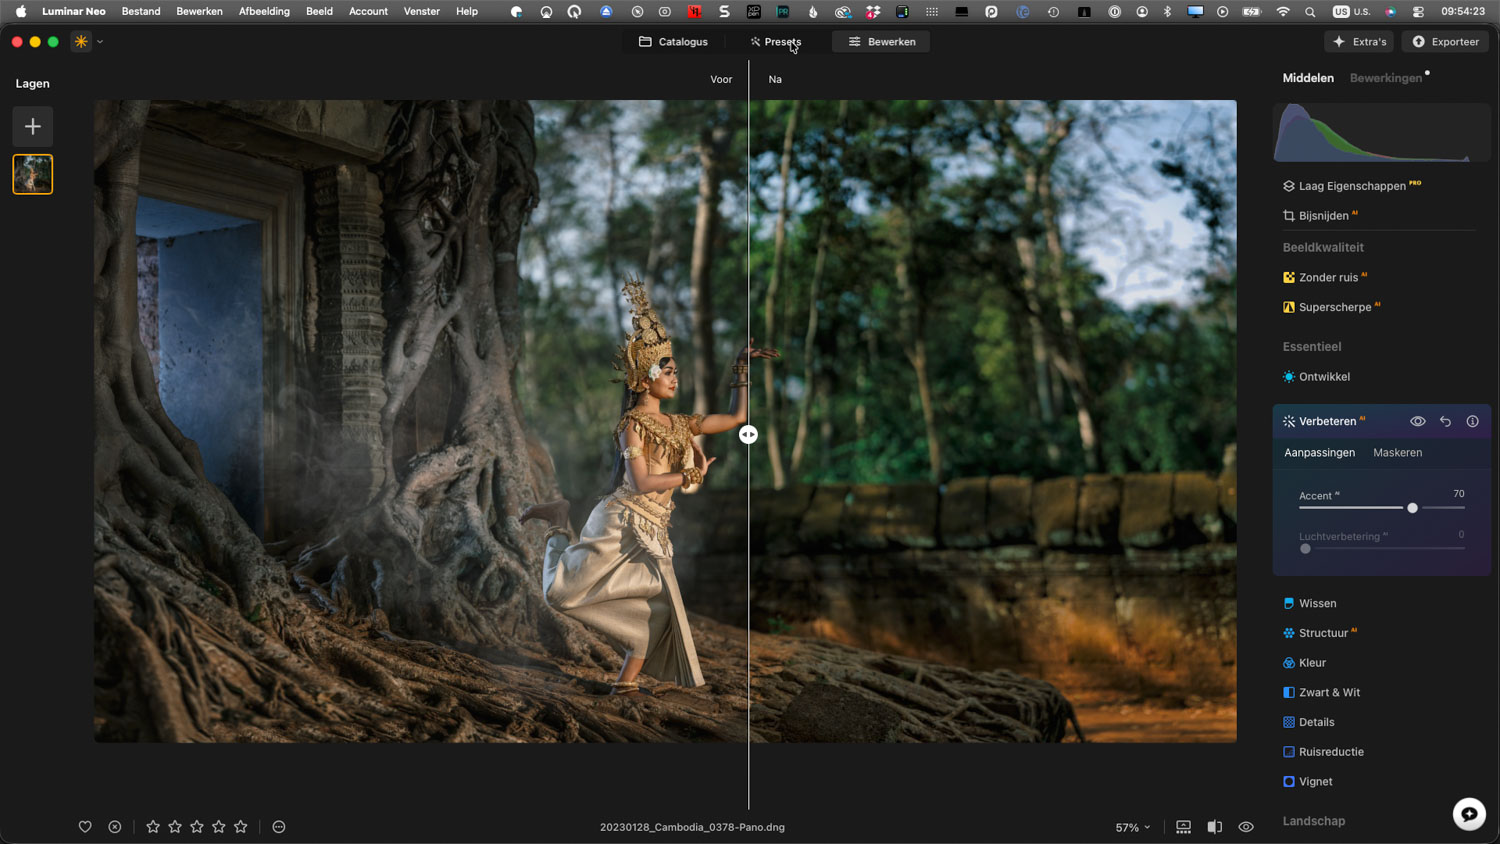Collapse the Verbeteren tool header
1500x844 pixels.
point(1327,422)
